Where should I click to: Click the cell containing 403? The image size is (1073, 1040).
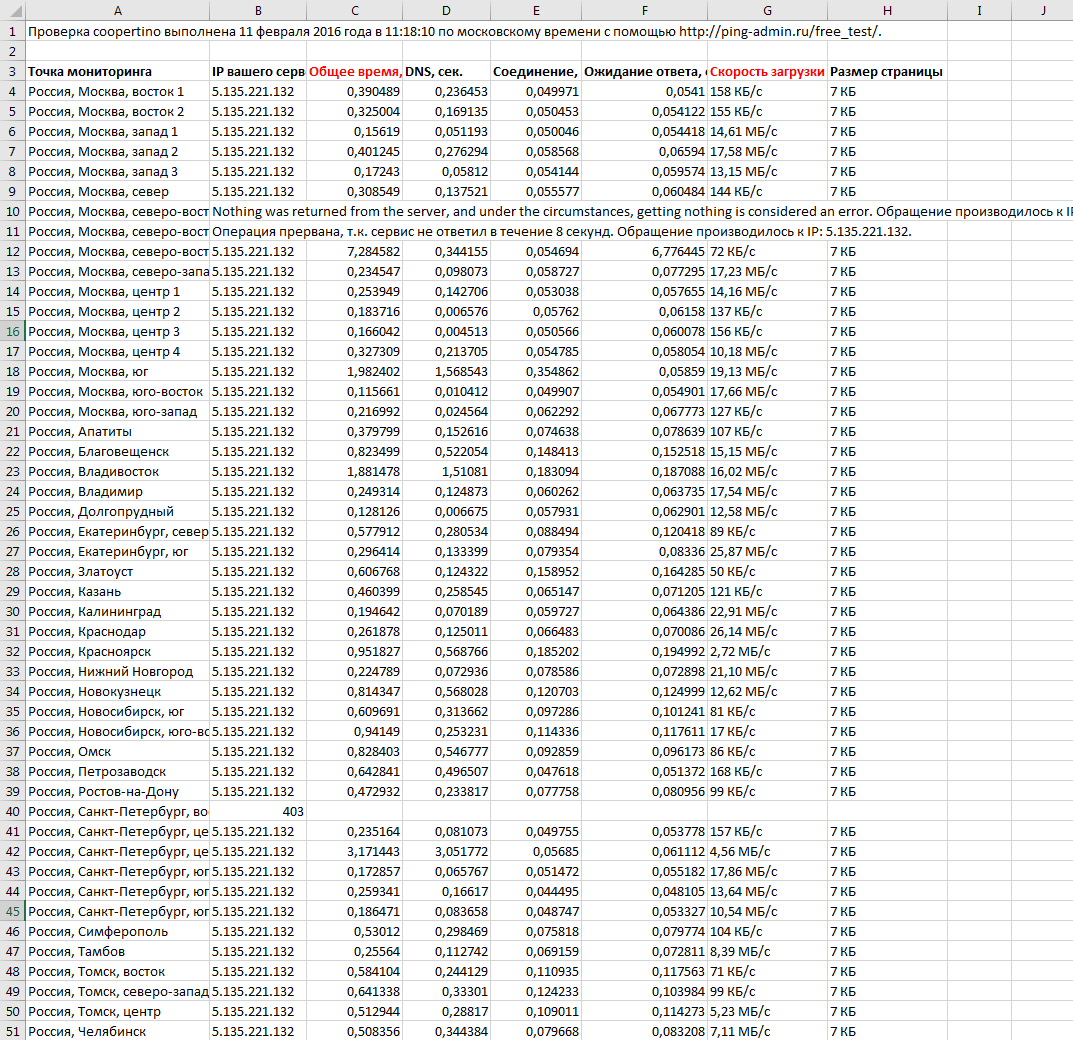coord(257,811)
